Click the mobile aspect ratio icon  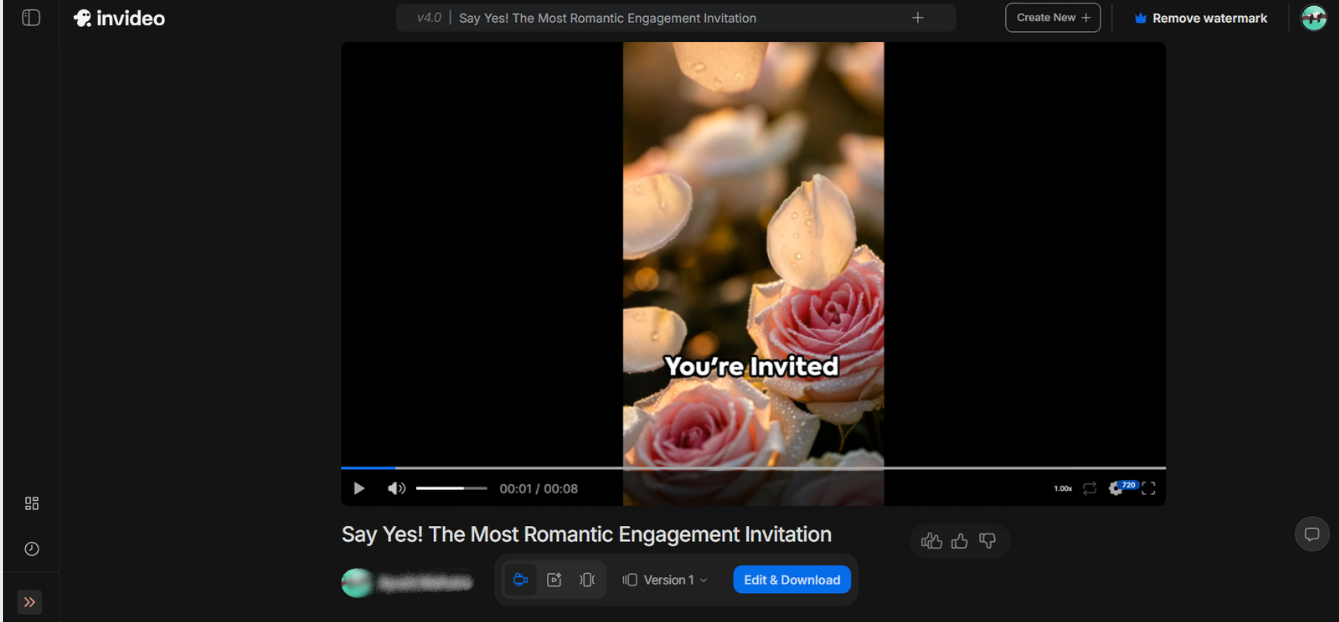(588, 580)
